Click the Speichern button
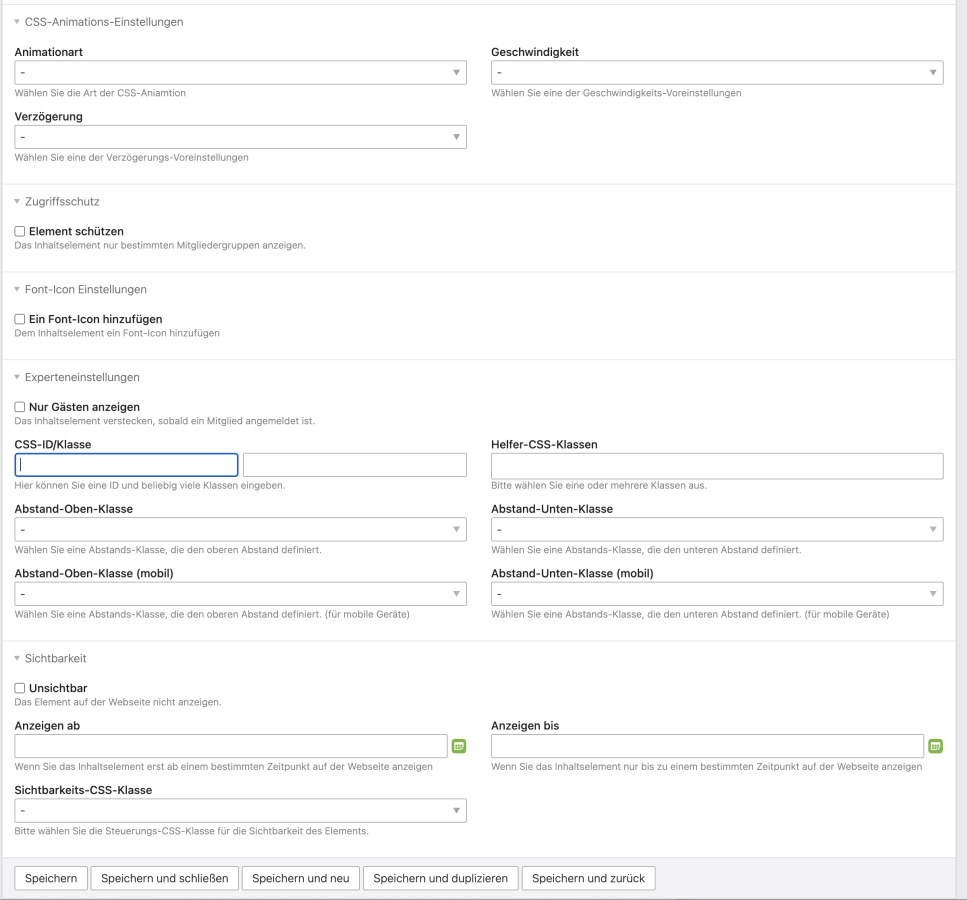This screenshot has height=900, width=967. click(51, 878)
